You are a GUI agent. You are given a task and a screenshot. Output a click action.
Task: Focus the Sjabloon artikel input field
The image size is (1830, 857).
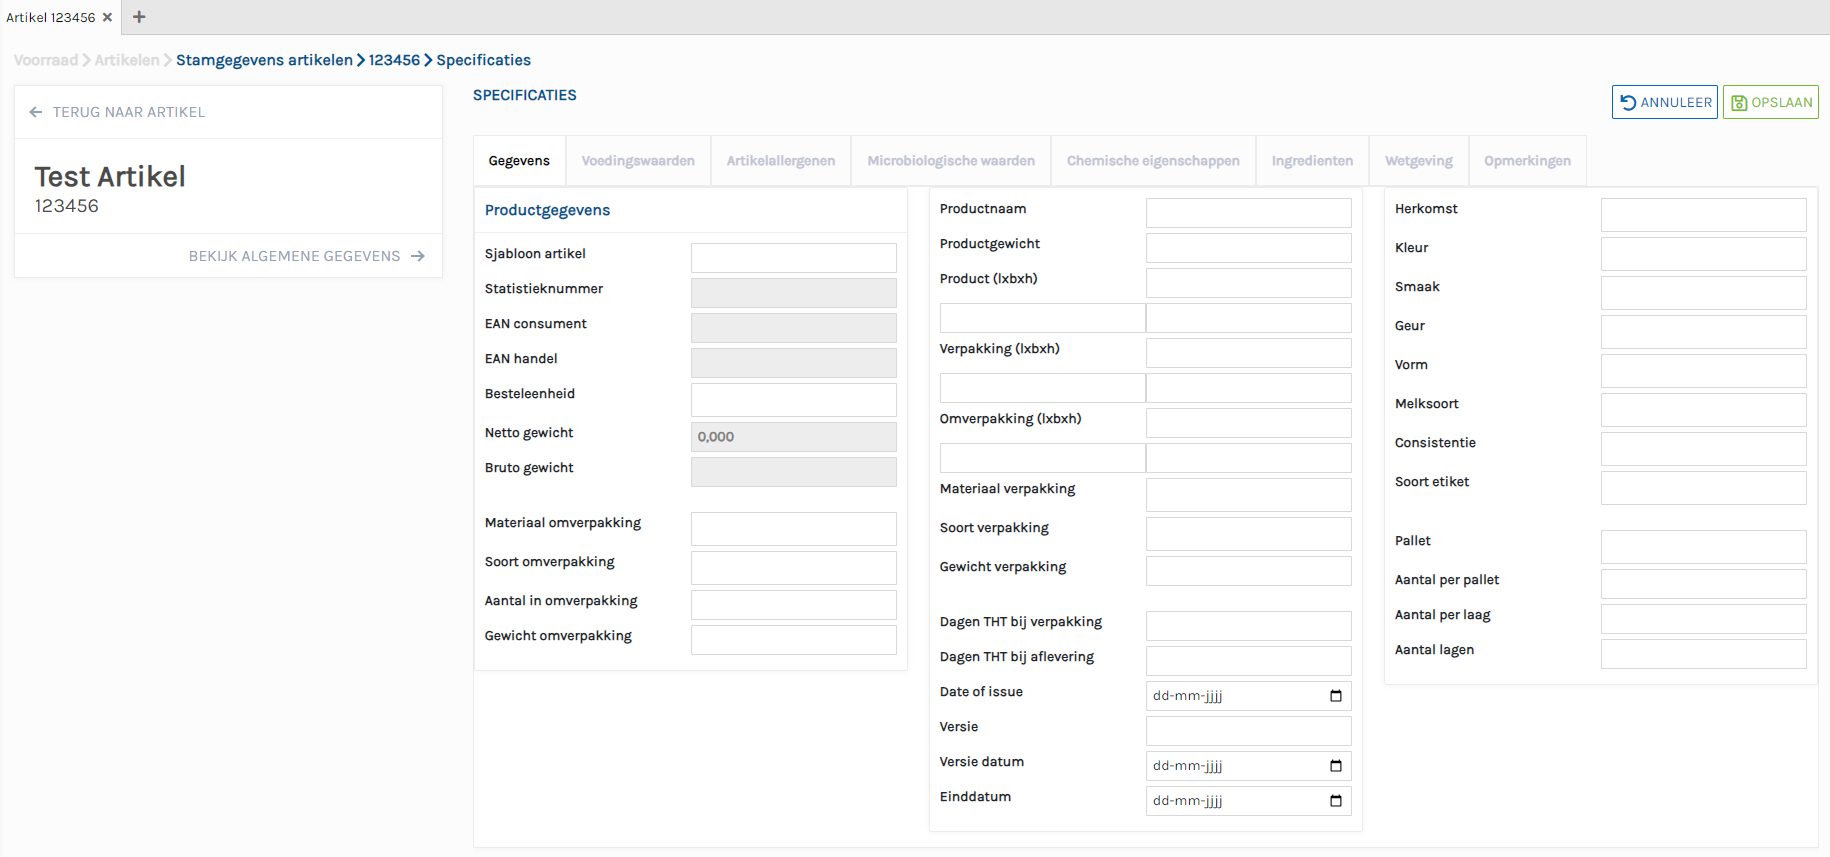(793, 258)
